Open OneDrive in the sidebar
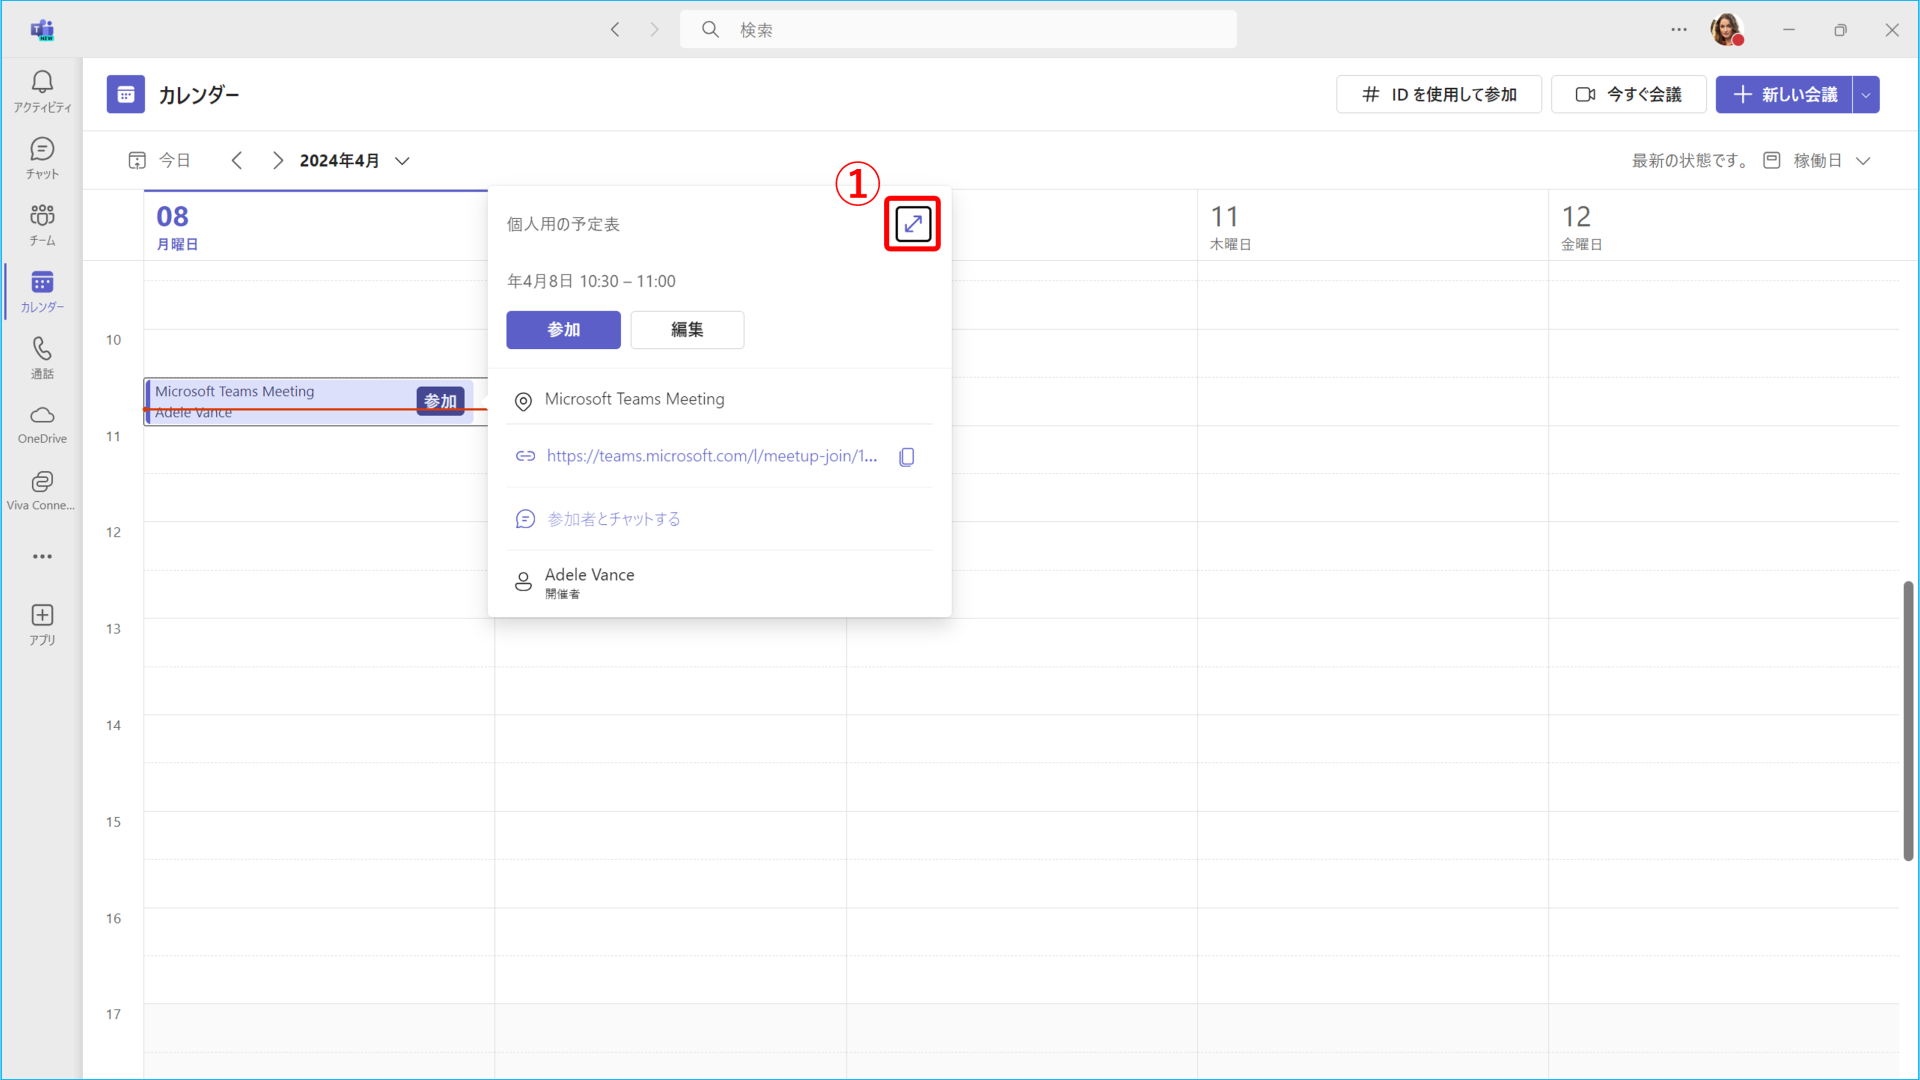The image size is (1920, 1080). point(42,424)
